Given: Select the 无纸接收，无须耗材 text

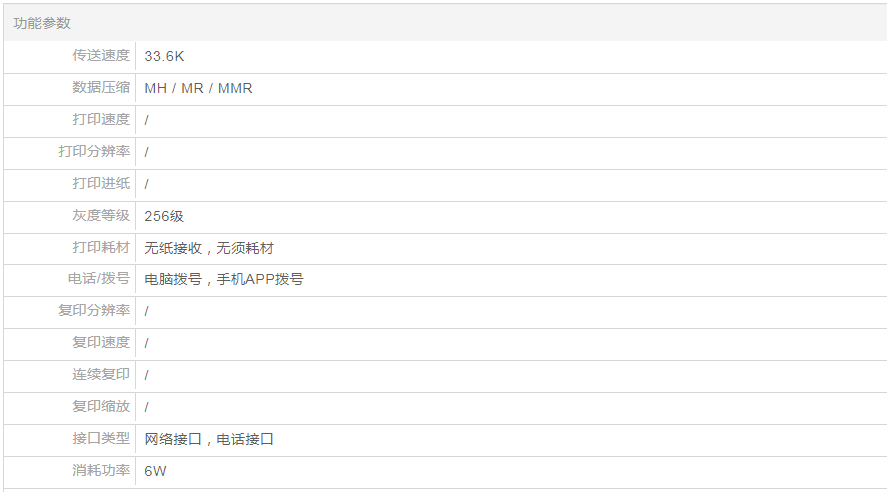Looking at the screenshot, I should coord(208,248).
